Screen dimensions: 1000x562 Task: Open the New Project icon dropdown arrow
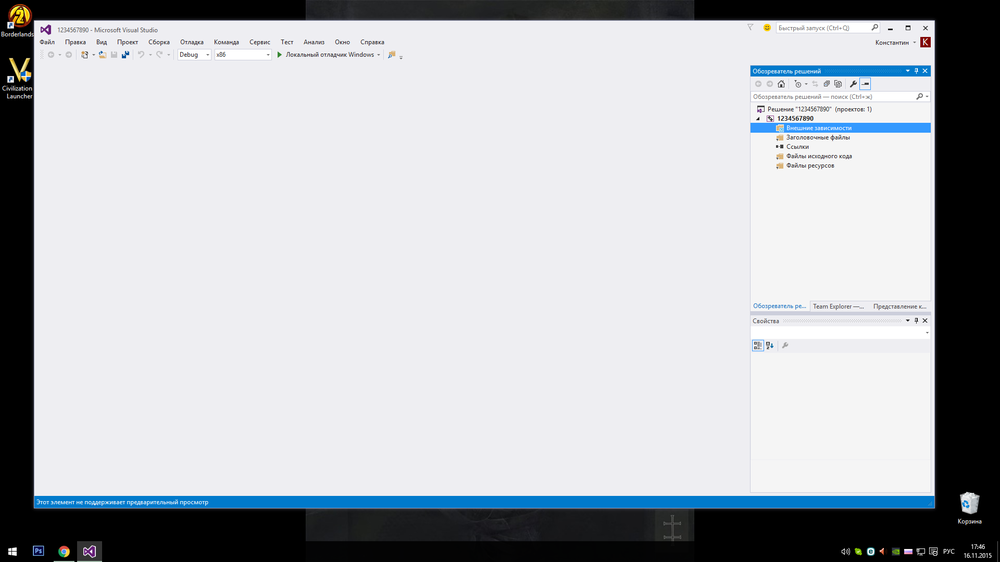tap(93, 55)
